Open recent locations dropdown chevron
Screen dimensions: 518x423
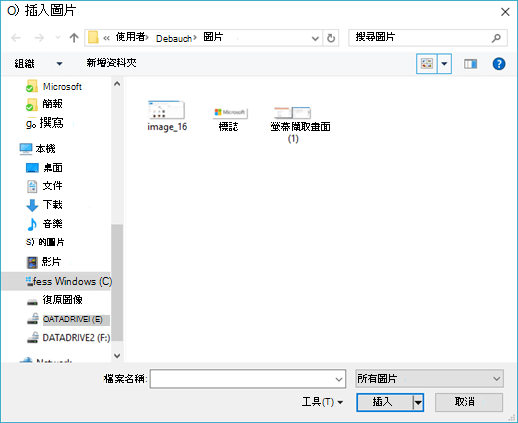click(58, 38)
